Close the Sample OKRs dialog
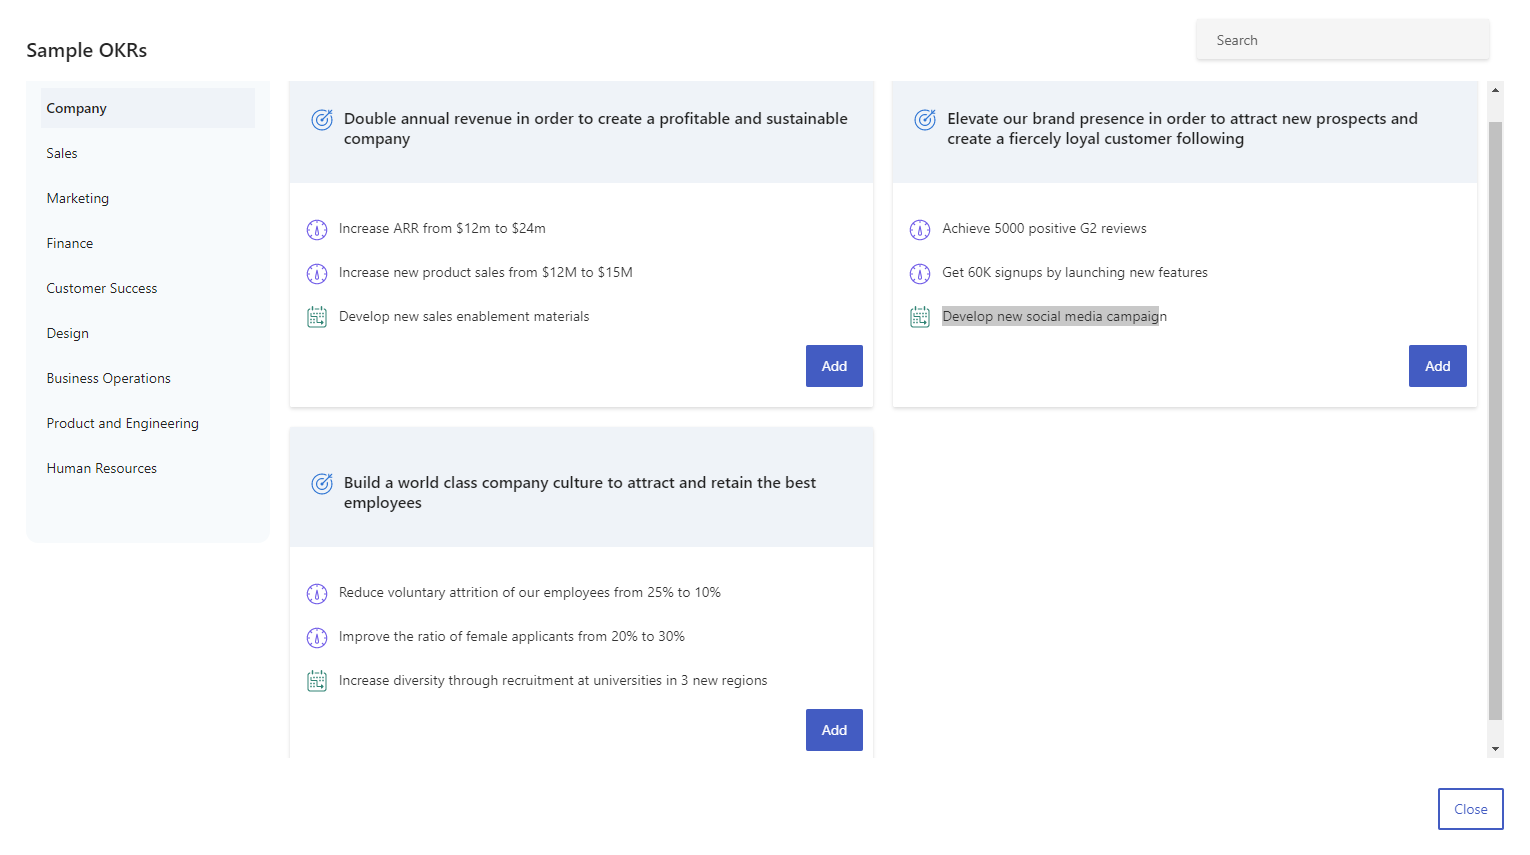Viewport: 1530px width, 855px height. 1470,809
